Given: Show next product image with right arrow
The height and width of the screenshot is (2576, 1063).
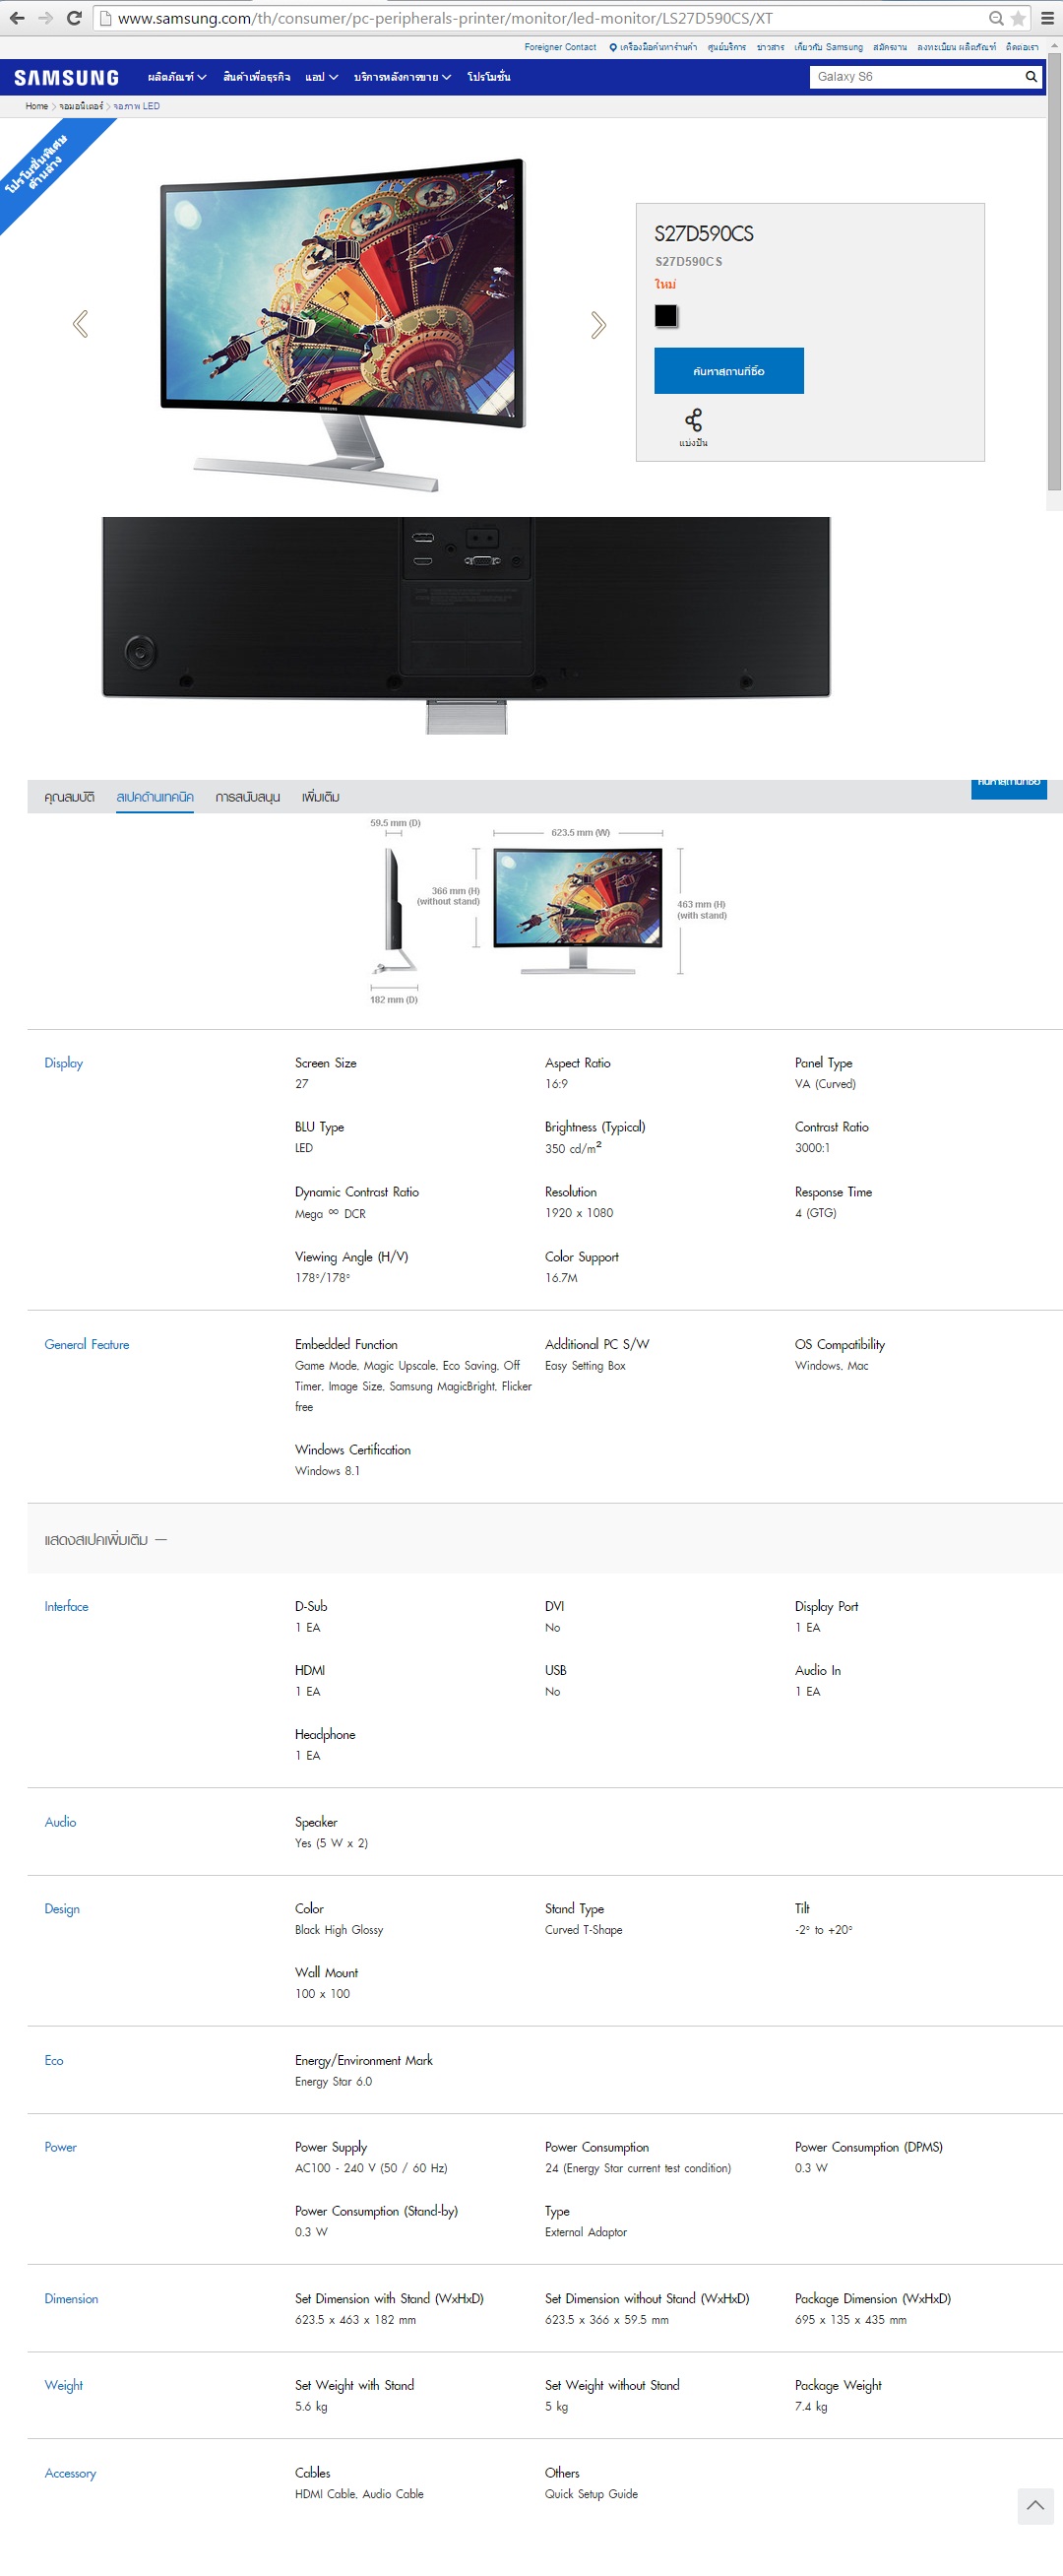Looking at the screenshot, I should 598,325.
